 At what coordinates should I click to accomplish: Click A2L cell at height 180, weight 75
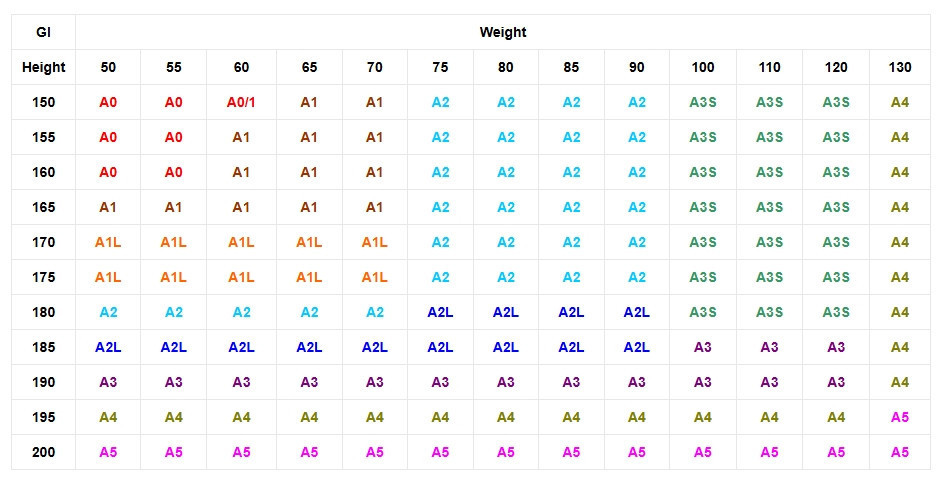pos(440,312)
